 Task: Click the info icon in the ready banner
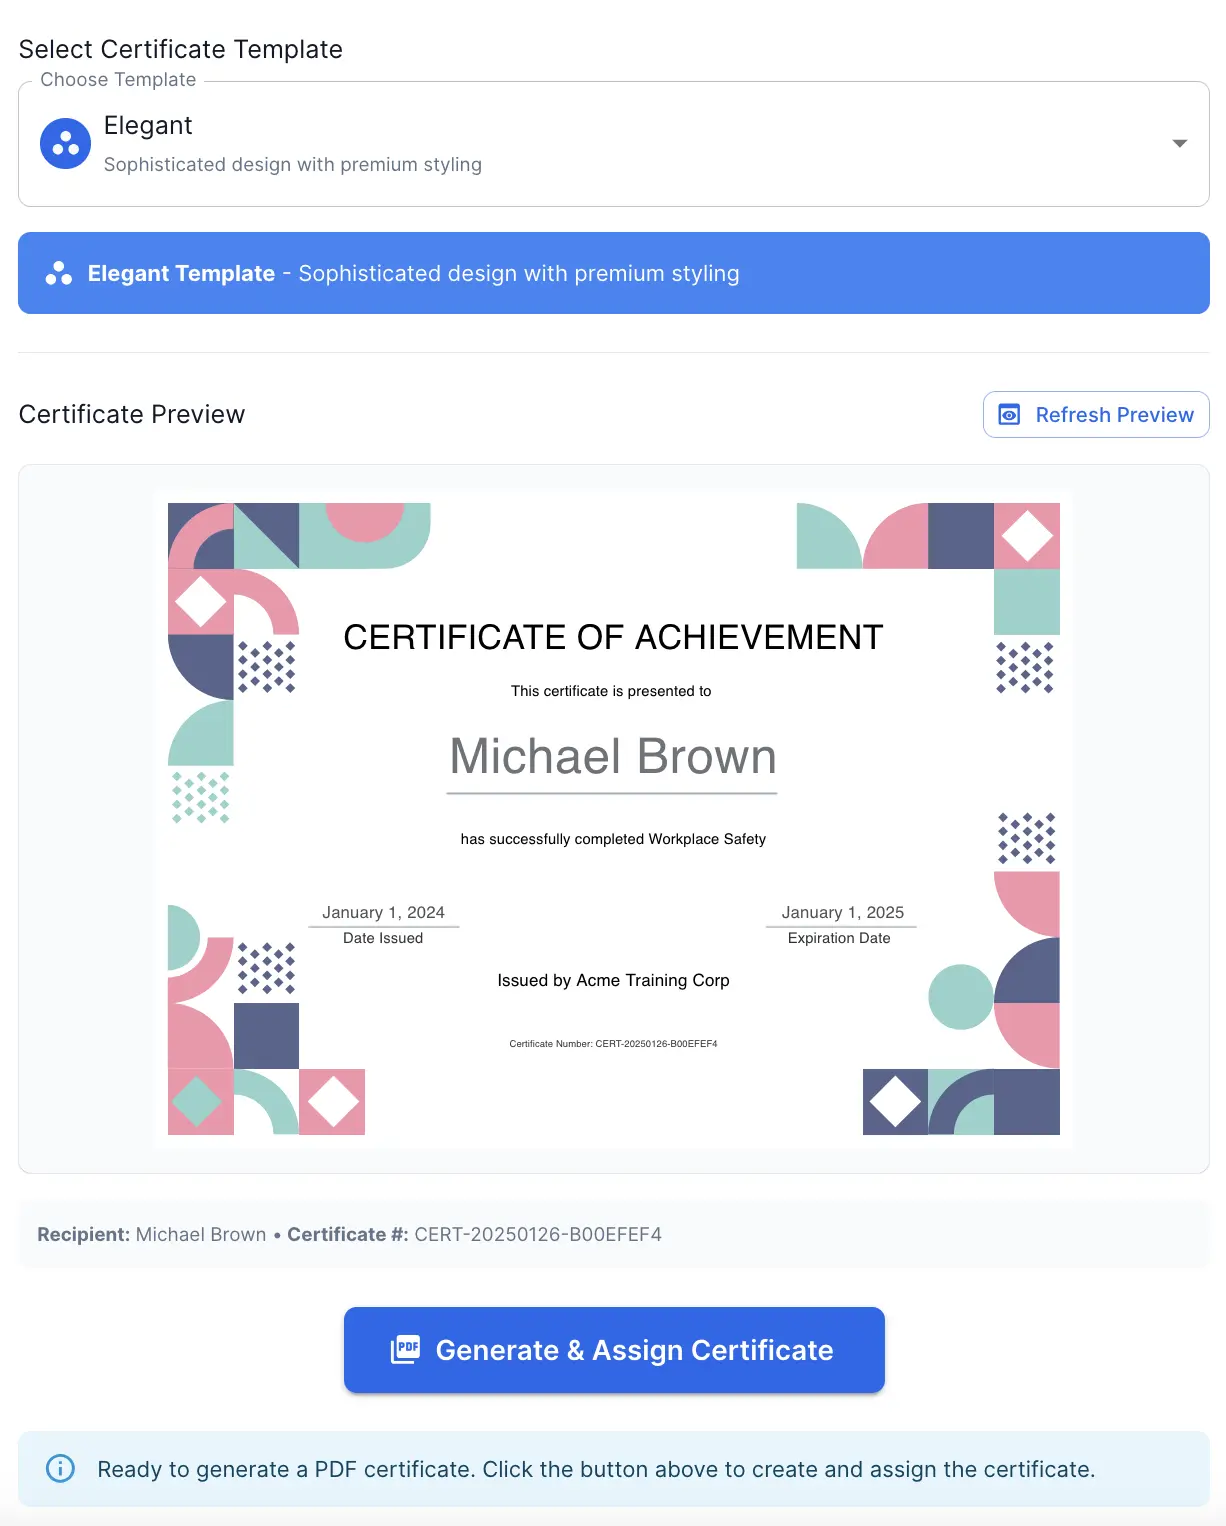[x=60, y=1468]
